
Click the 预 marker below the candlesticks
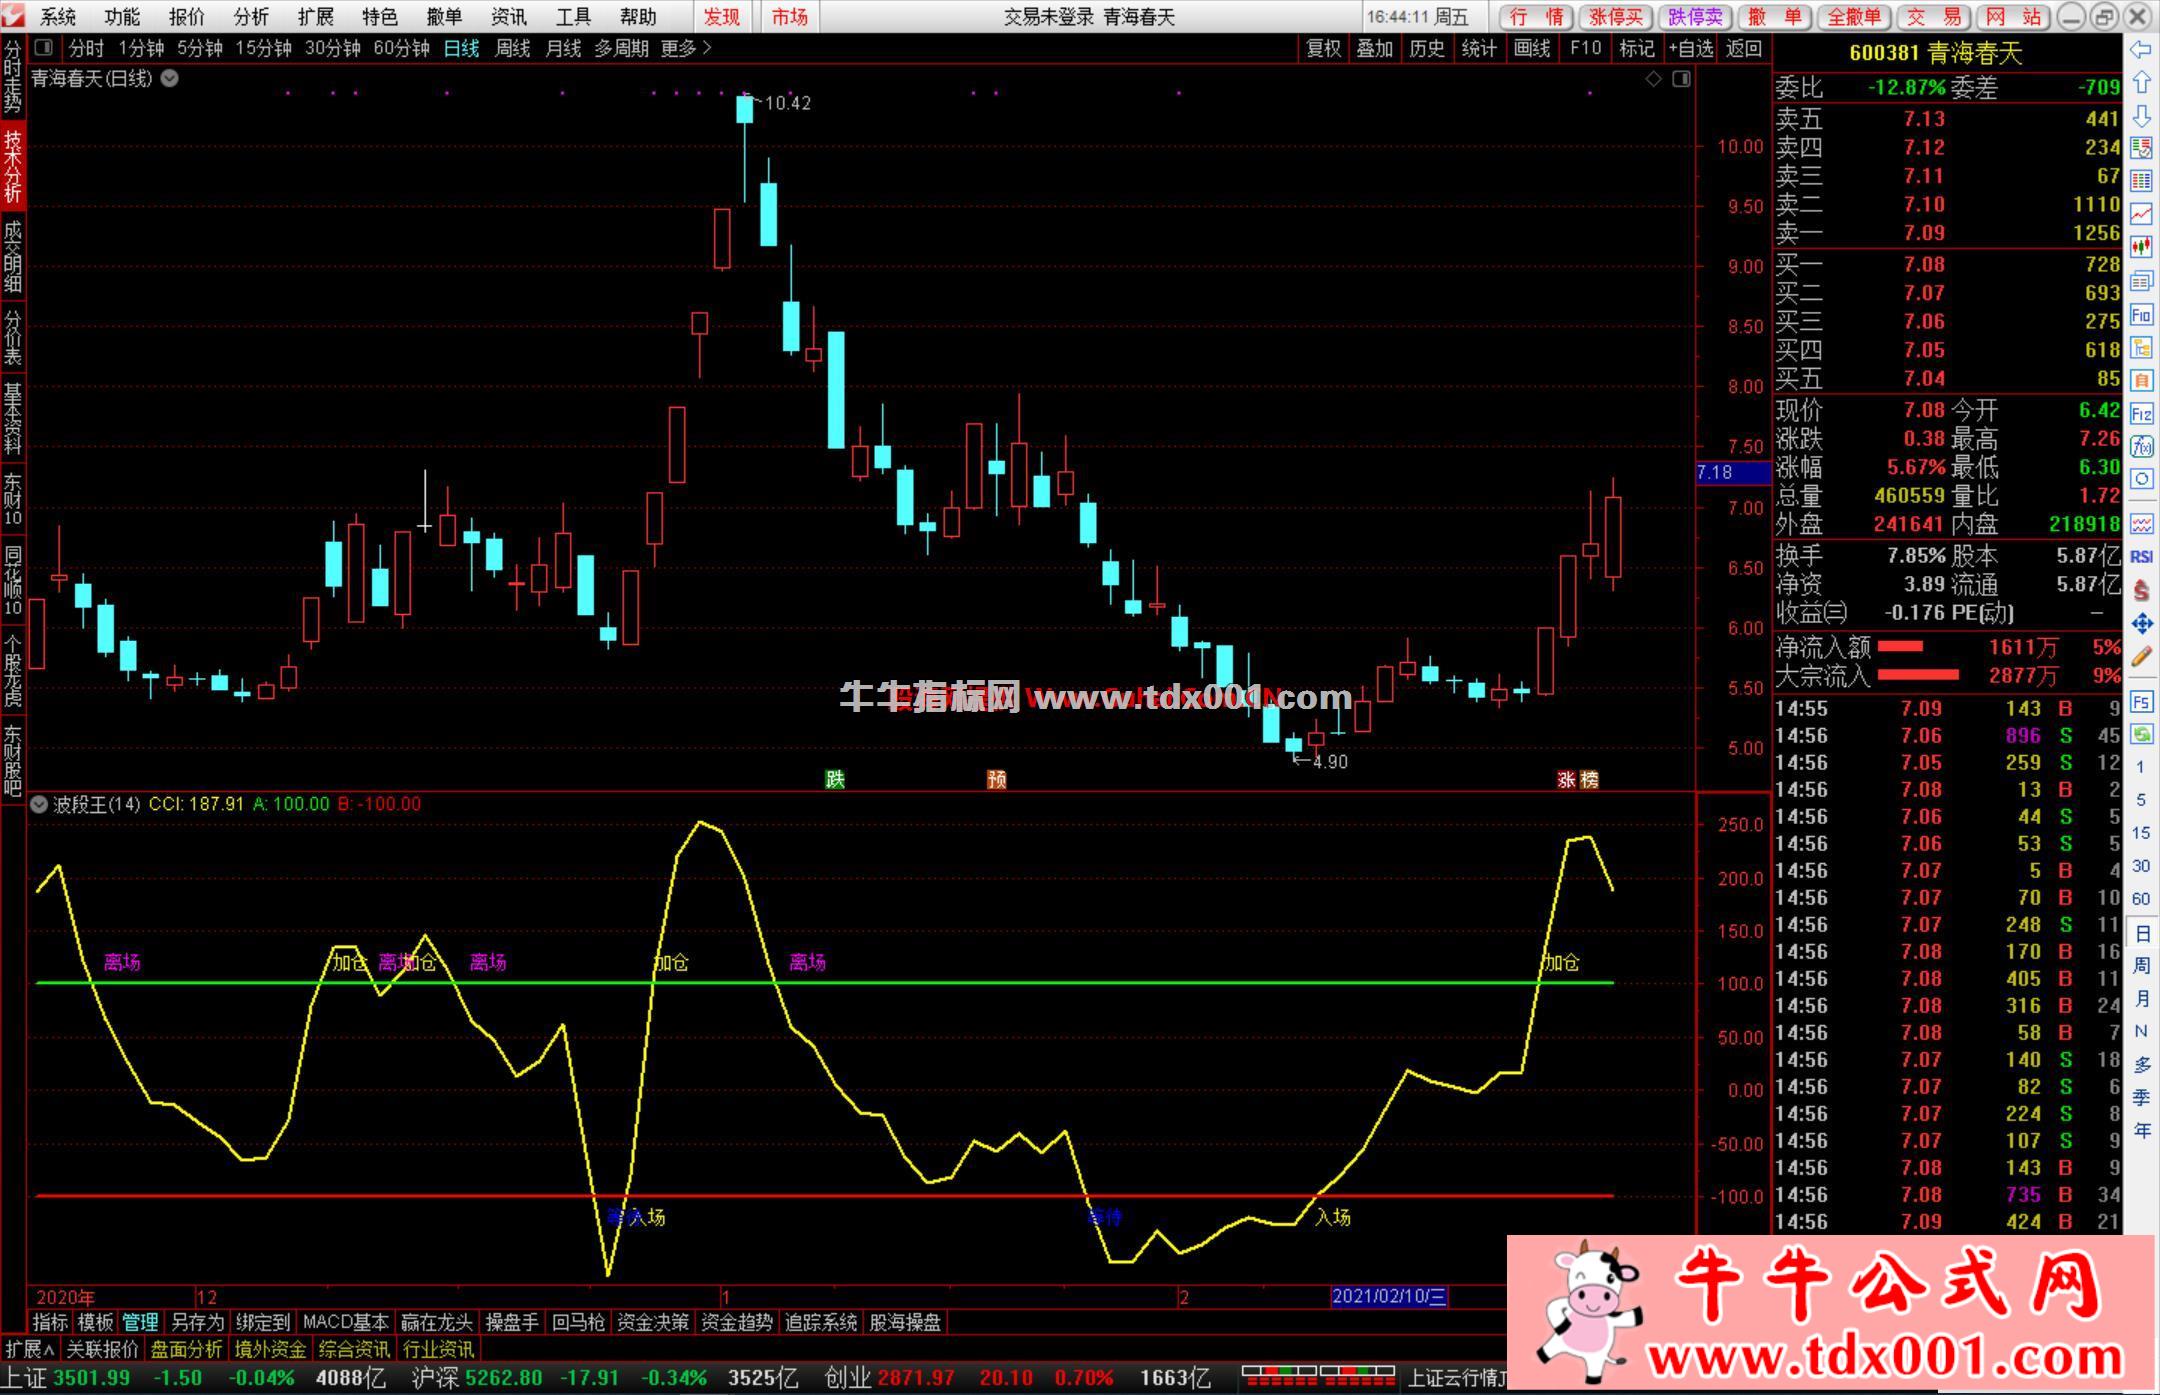pos(997,779)
